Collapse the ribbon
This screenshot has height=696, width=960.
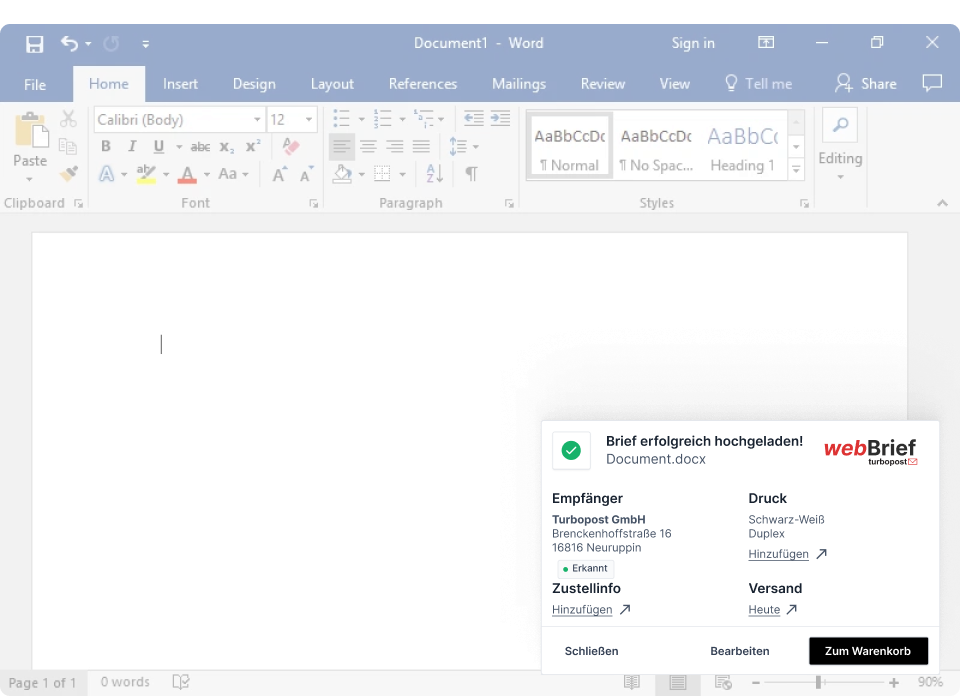942,203
